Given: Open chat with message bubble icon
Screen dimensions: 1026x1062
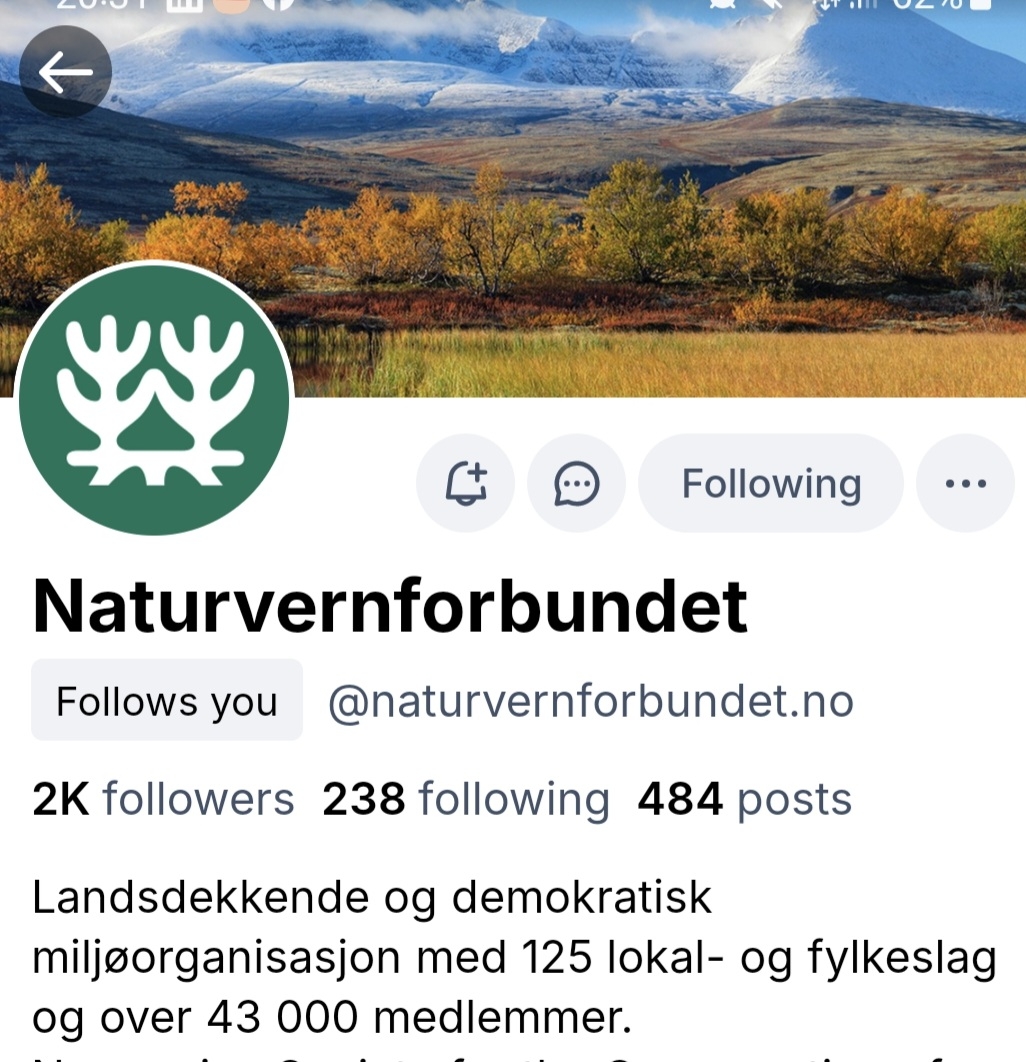Looking at the screenshot, I should (576, 483).
